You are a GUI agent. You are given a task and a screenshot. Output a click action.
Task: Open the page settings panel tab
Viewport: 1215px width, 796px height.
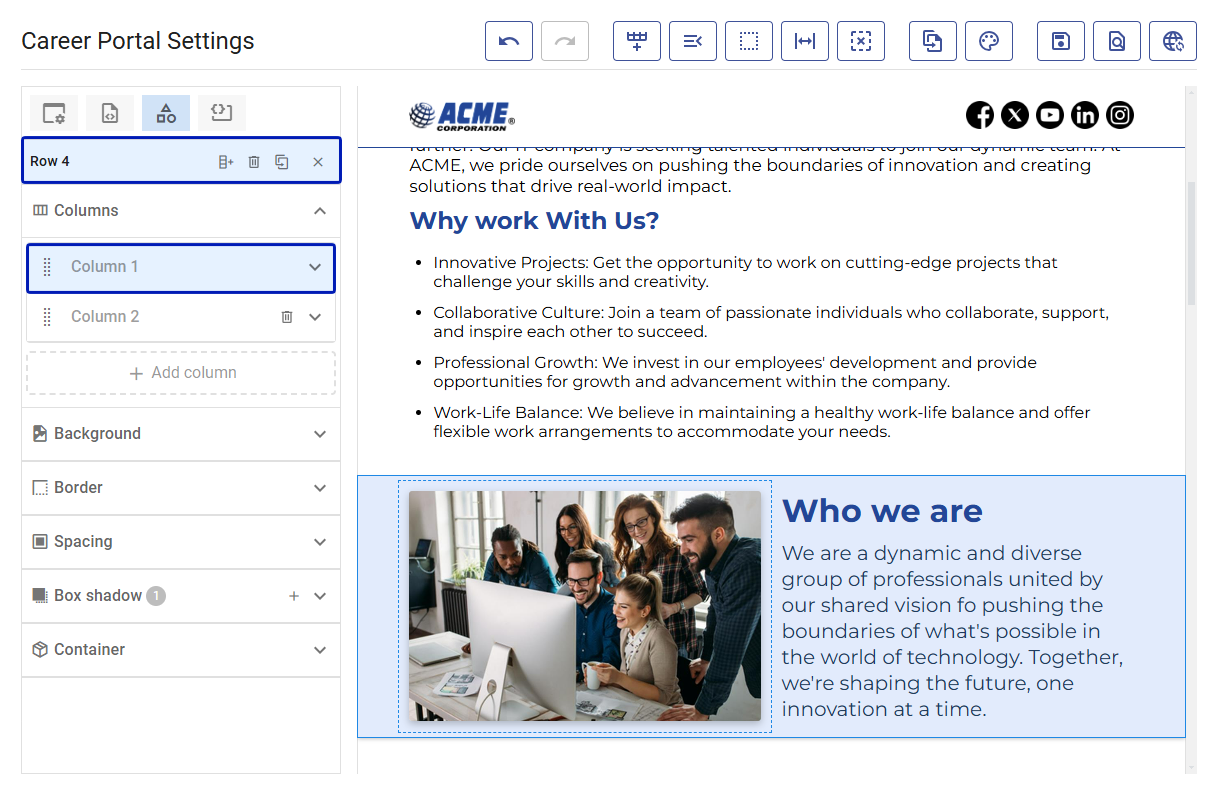[x=54, y=112]
